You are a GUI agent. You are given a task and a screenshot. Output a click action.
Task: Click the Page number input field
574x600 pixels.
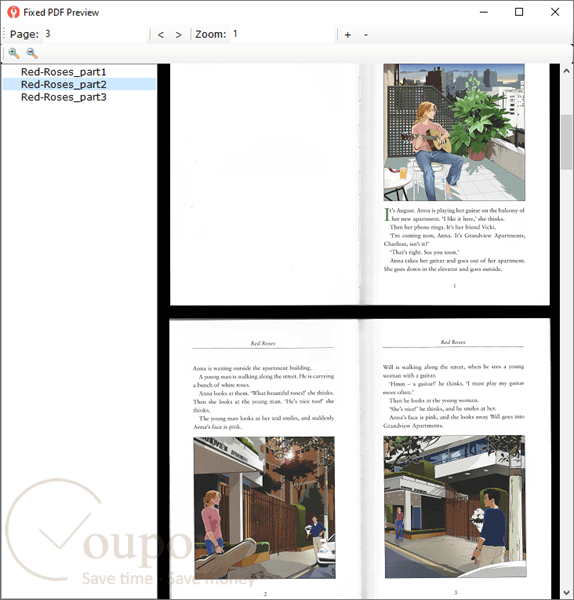pyautogui.click(x=94, y=34)
